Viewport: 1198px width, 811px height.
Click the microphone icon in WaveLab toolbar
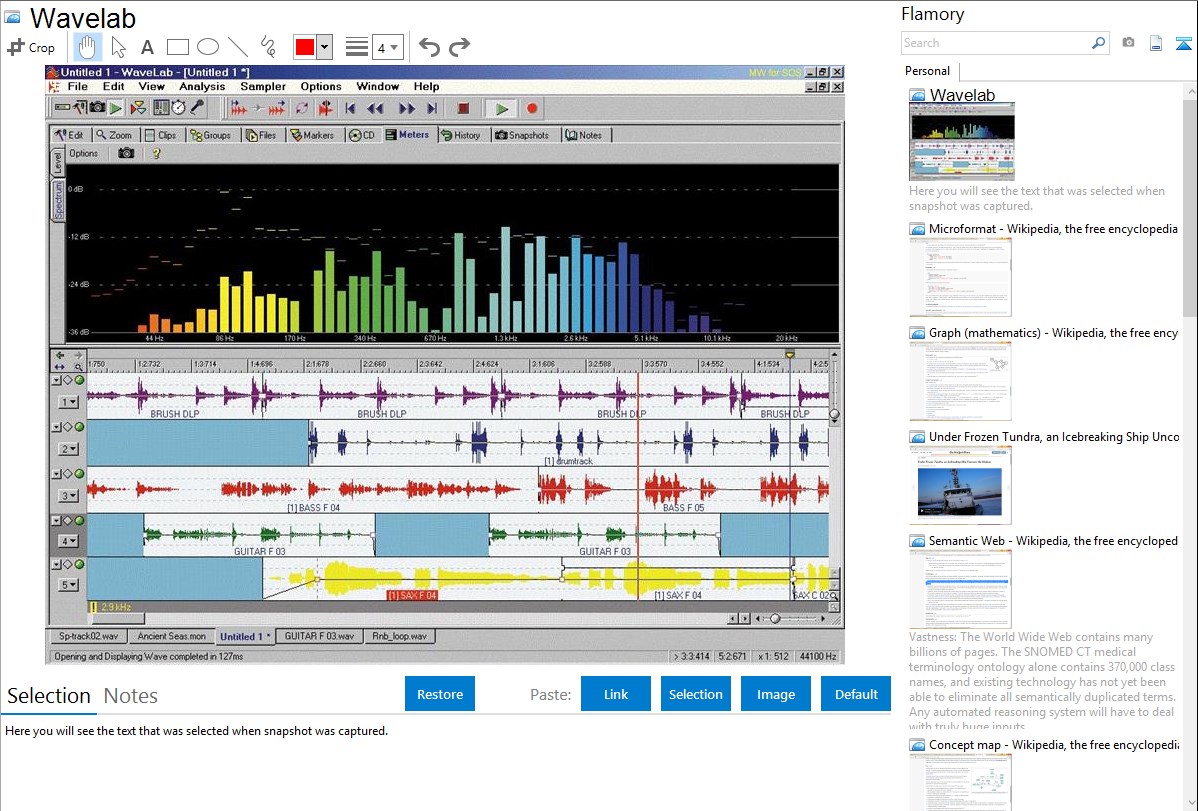196,108
